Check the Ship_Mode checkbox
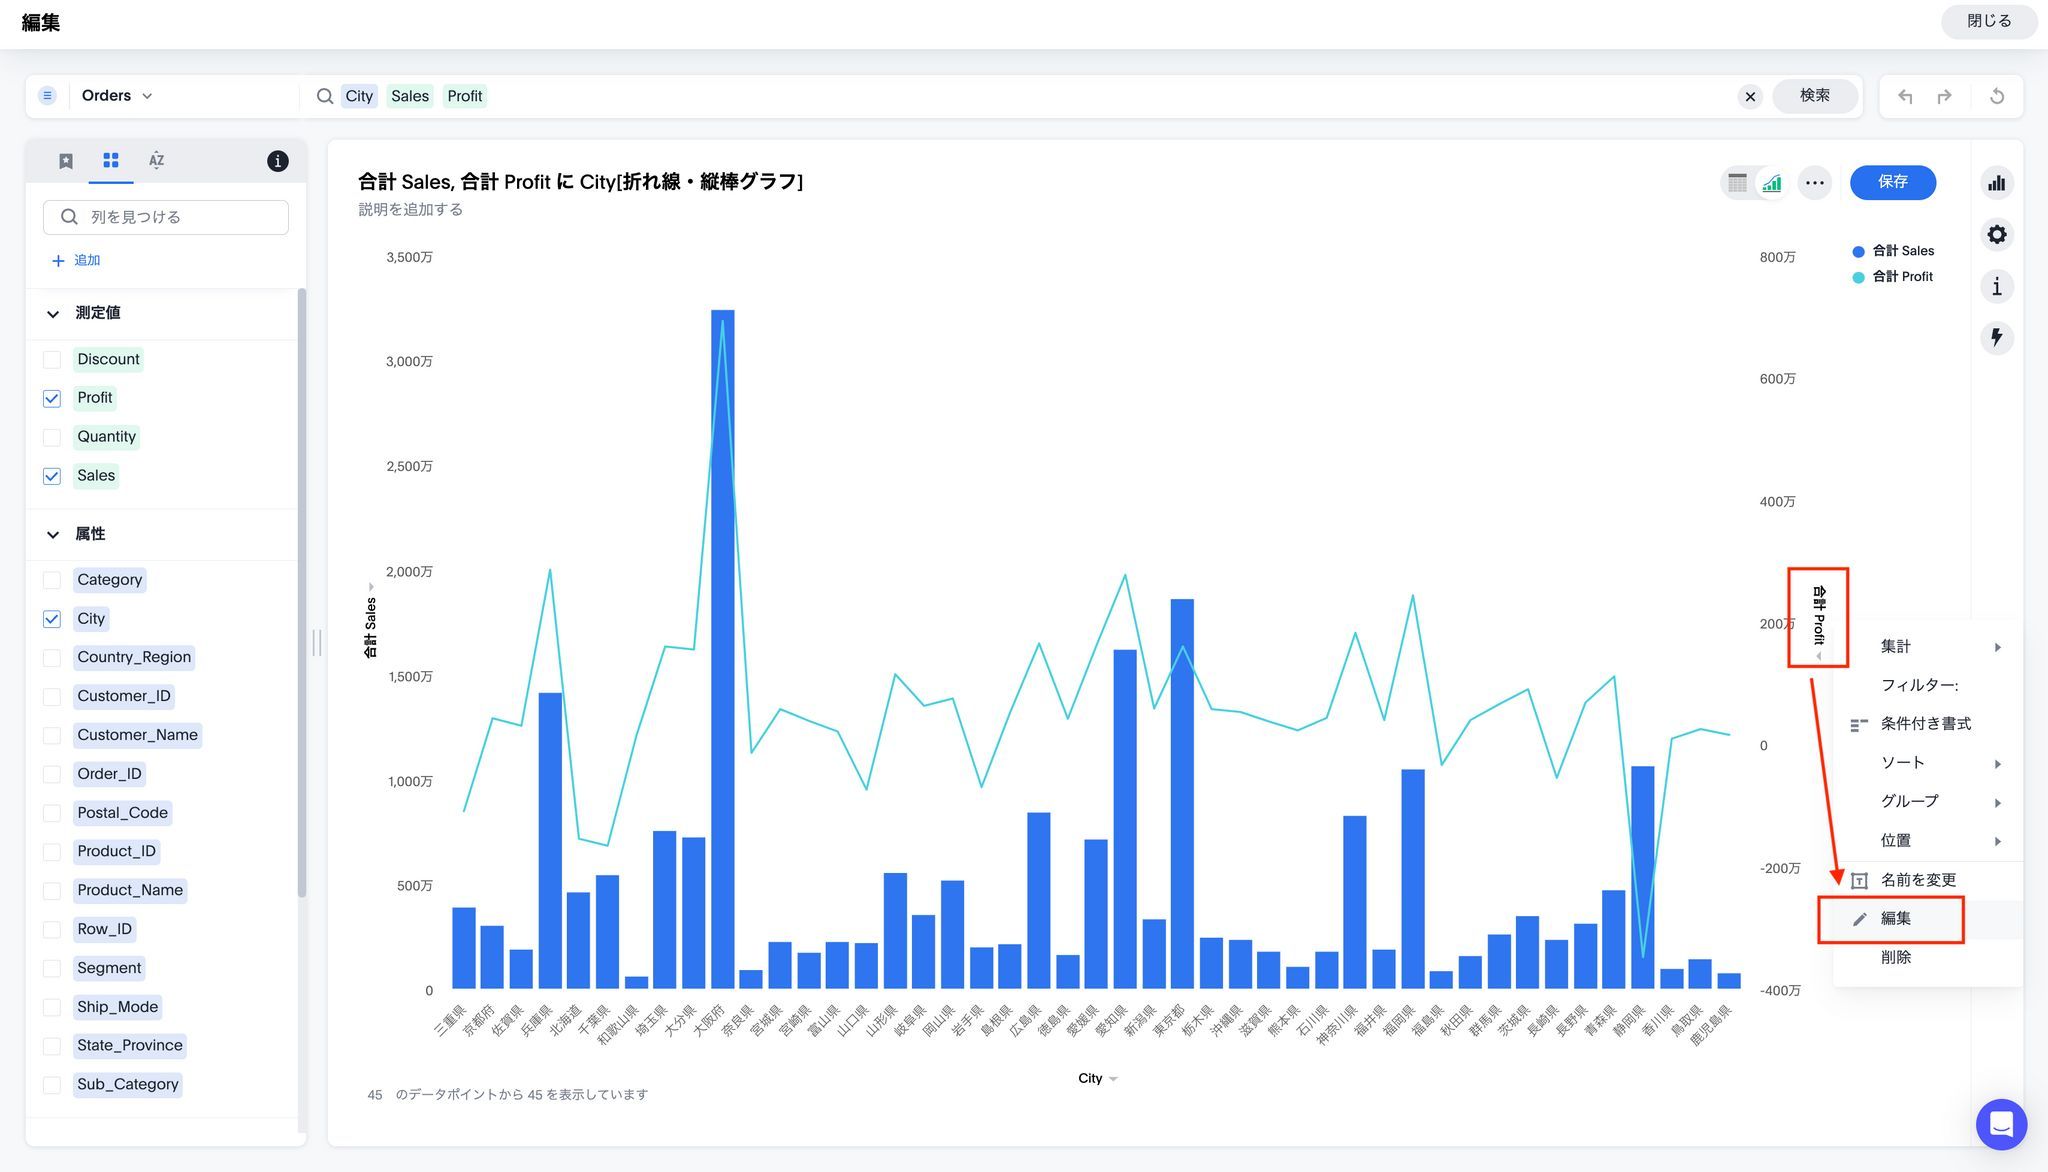 pyautogui.click(x=52, y=1008)
